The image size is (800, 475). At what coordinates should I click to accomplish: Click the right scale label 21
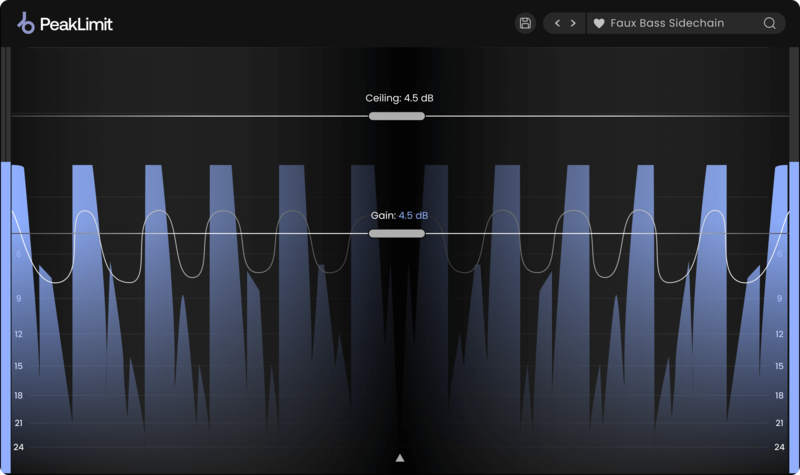779,423
